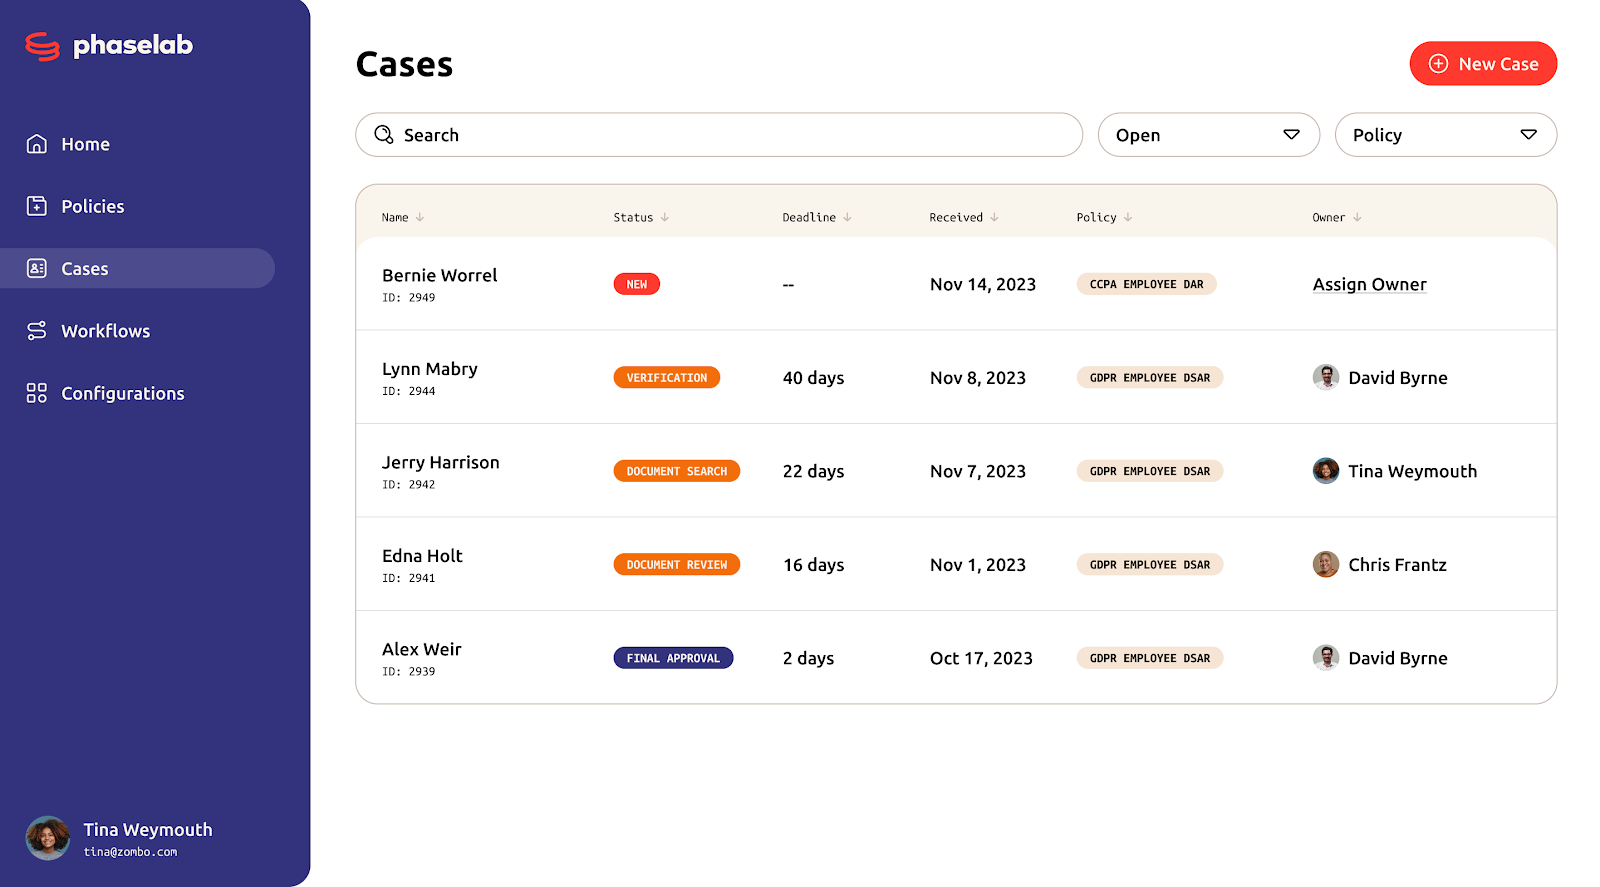Sort by Owner column arrow
Image resolution: width=1600 pixels, height=887 pixels.
tap(1357, 217)
